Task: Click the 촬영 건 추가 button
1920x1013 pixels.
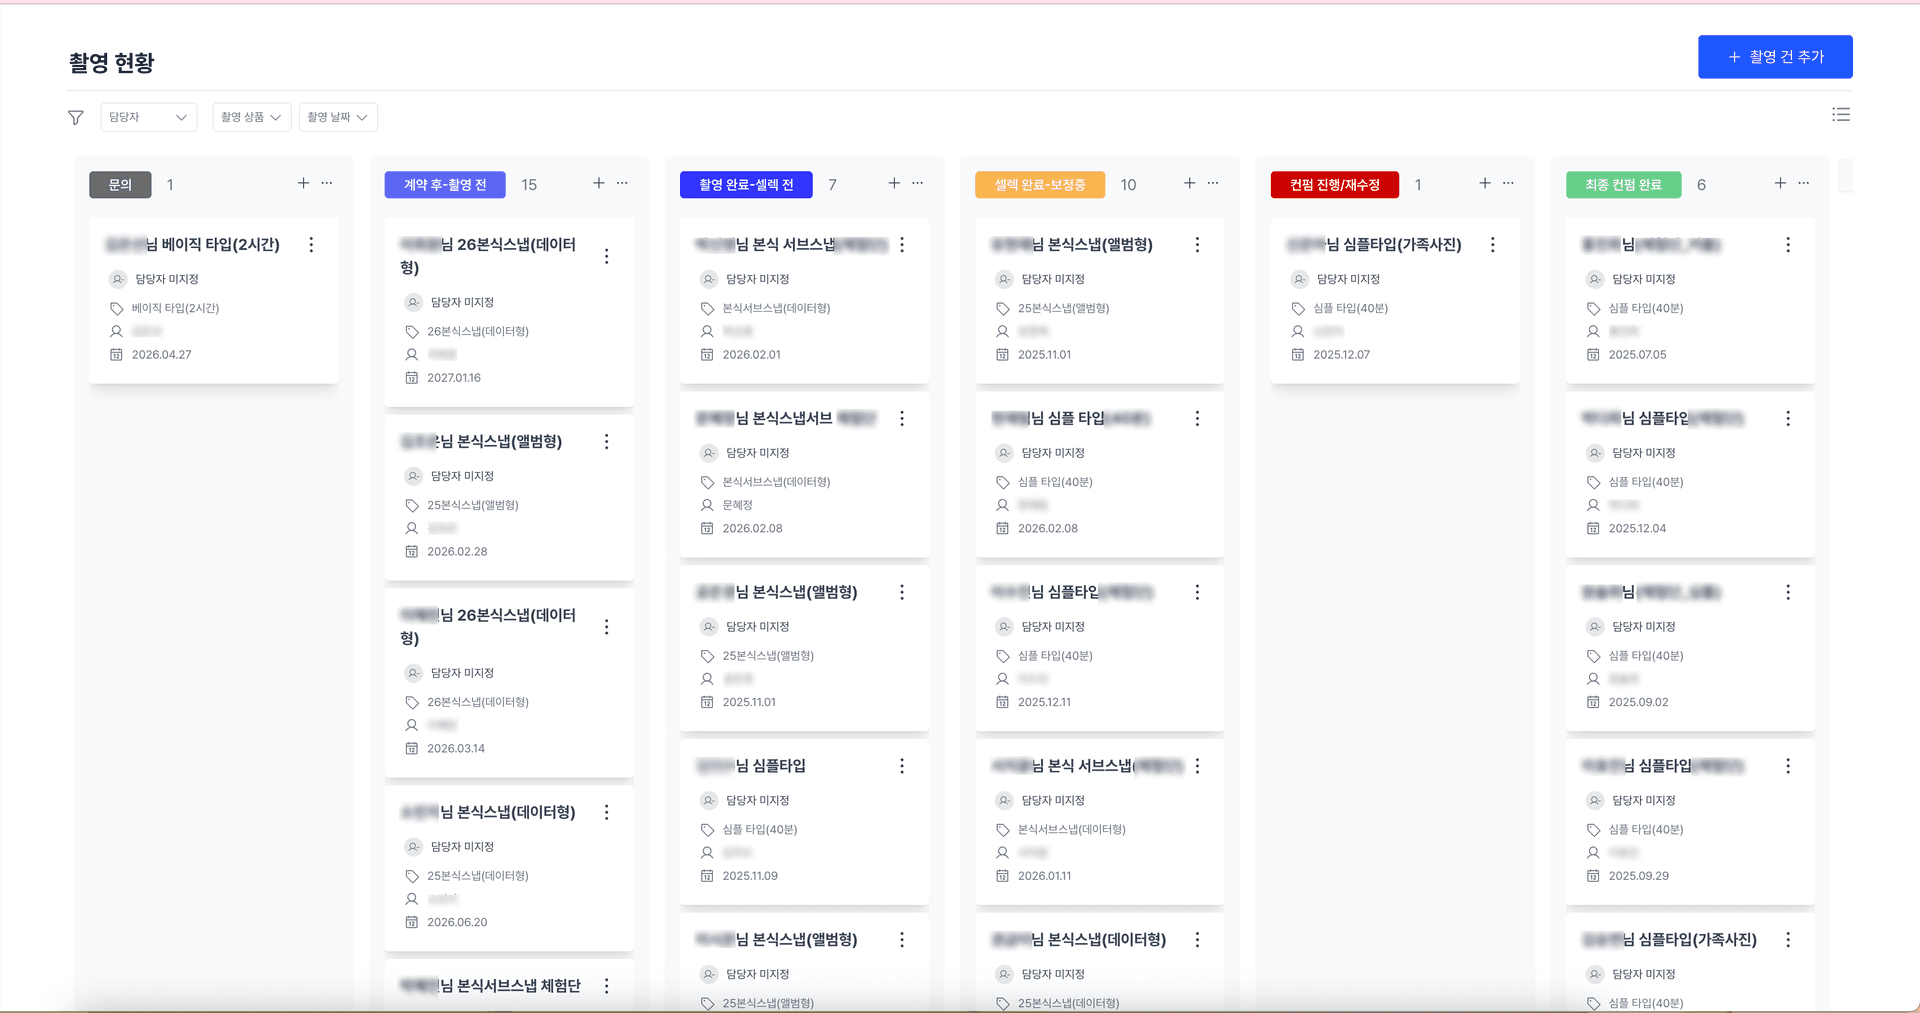Action: pyautogui.click(x=1775, y=57)
